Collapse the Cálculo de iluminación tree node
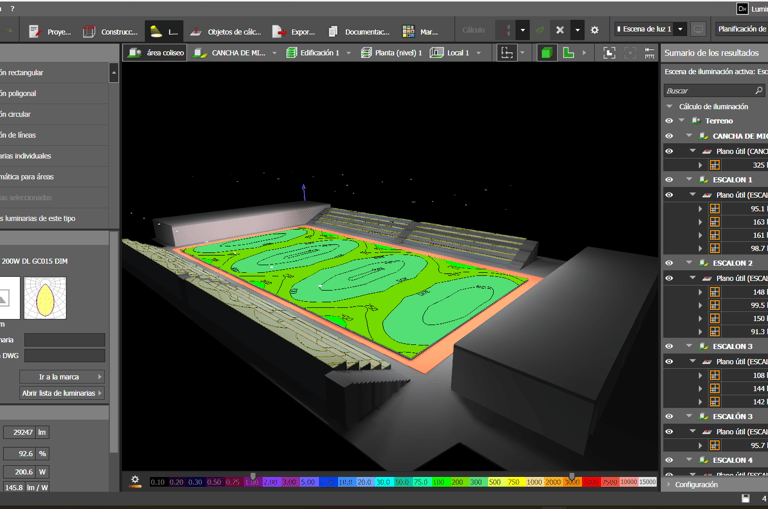 [670, 106]
